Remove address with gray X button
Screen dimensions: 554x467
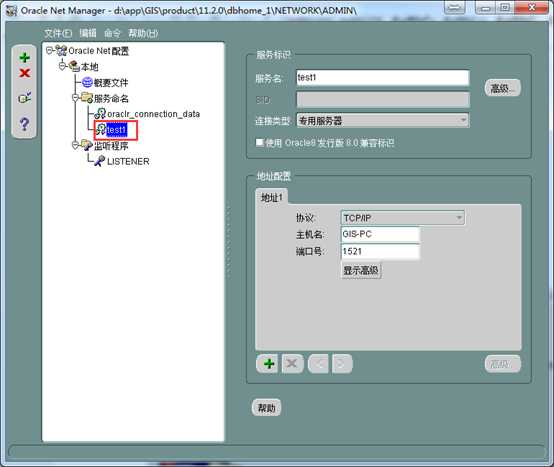point(293,363)
